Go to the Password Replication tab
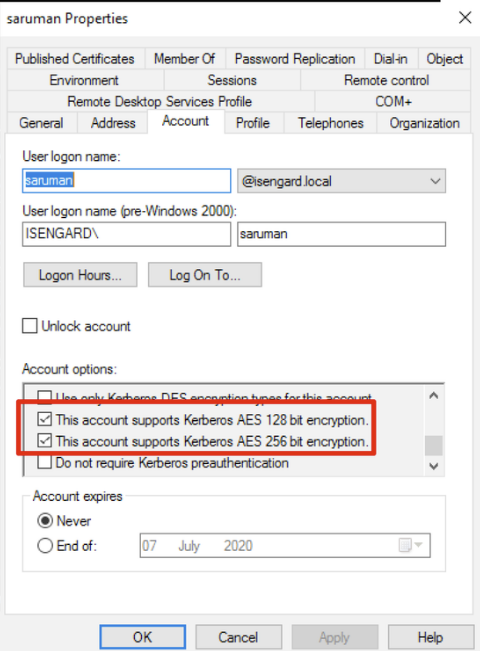Image resolution: width=480 pixels, height=651 pixels. [295, 59]
